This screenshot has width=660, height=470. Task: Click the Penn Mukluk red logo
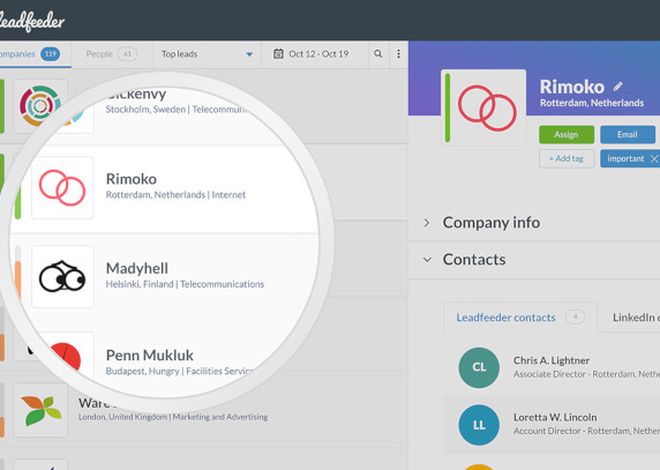click(65, 357)
